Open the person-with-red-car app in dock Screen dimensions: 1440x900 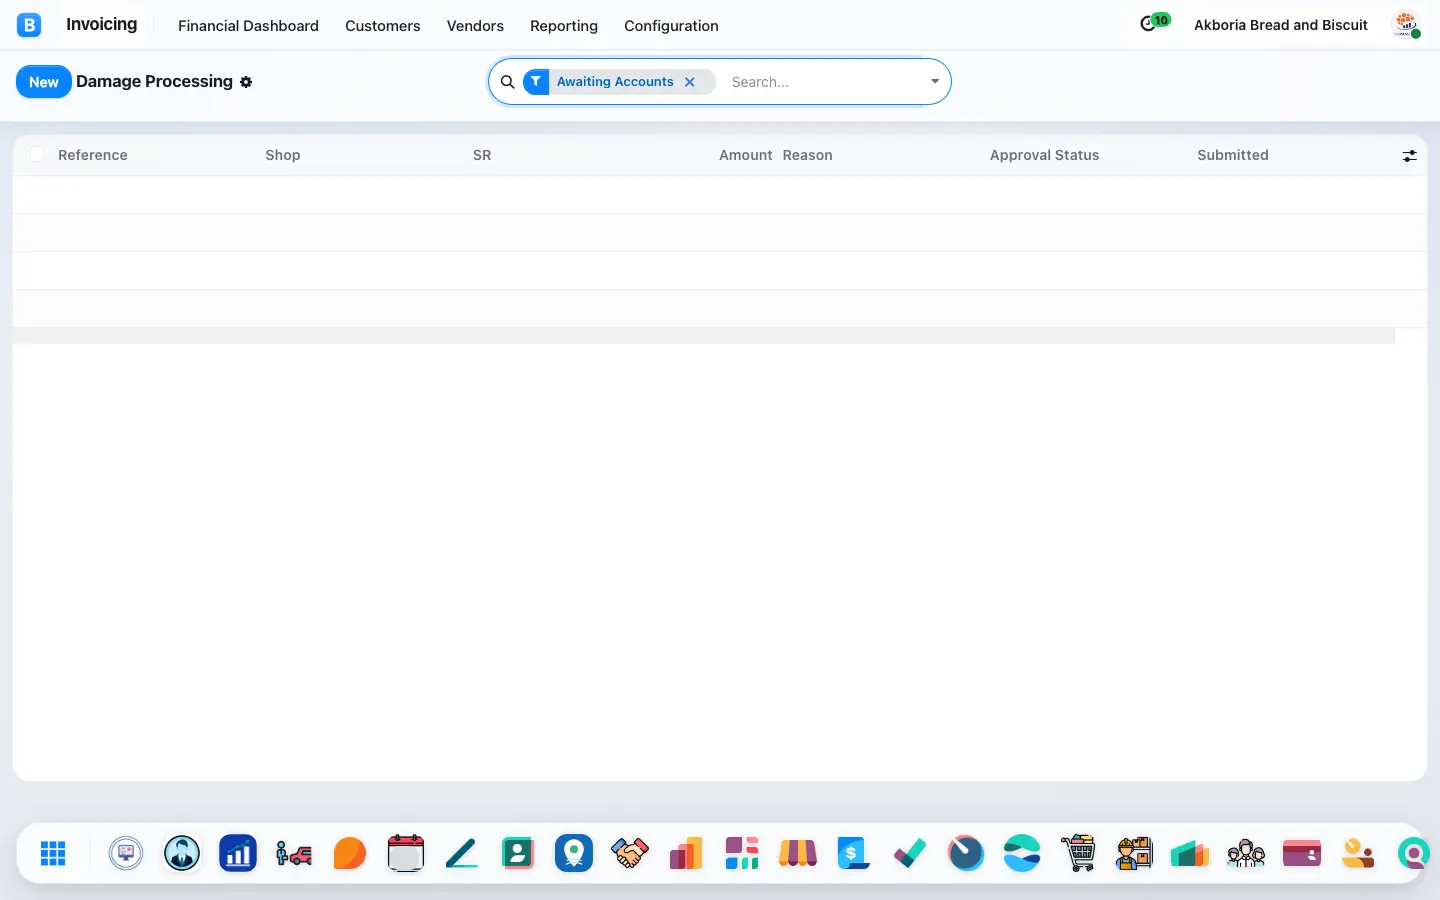[x=294, y=853]
